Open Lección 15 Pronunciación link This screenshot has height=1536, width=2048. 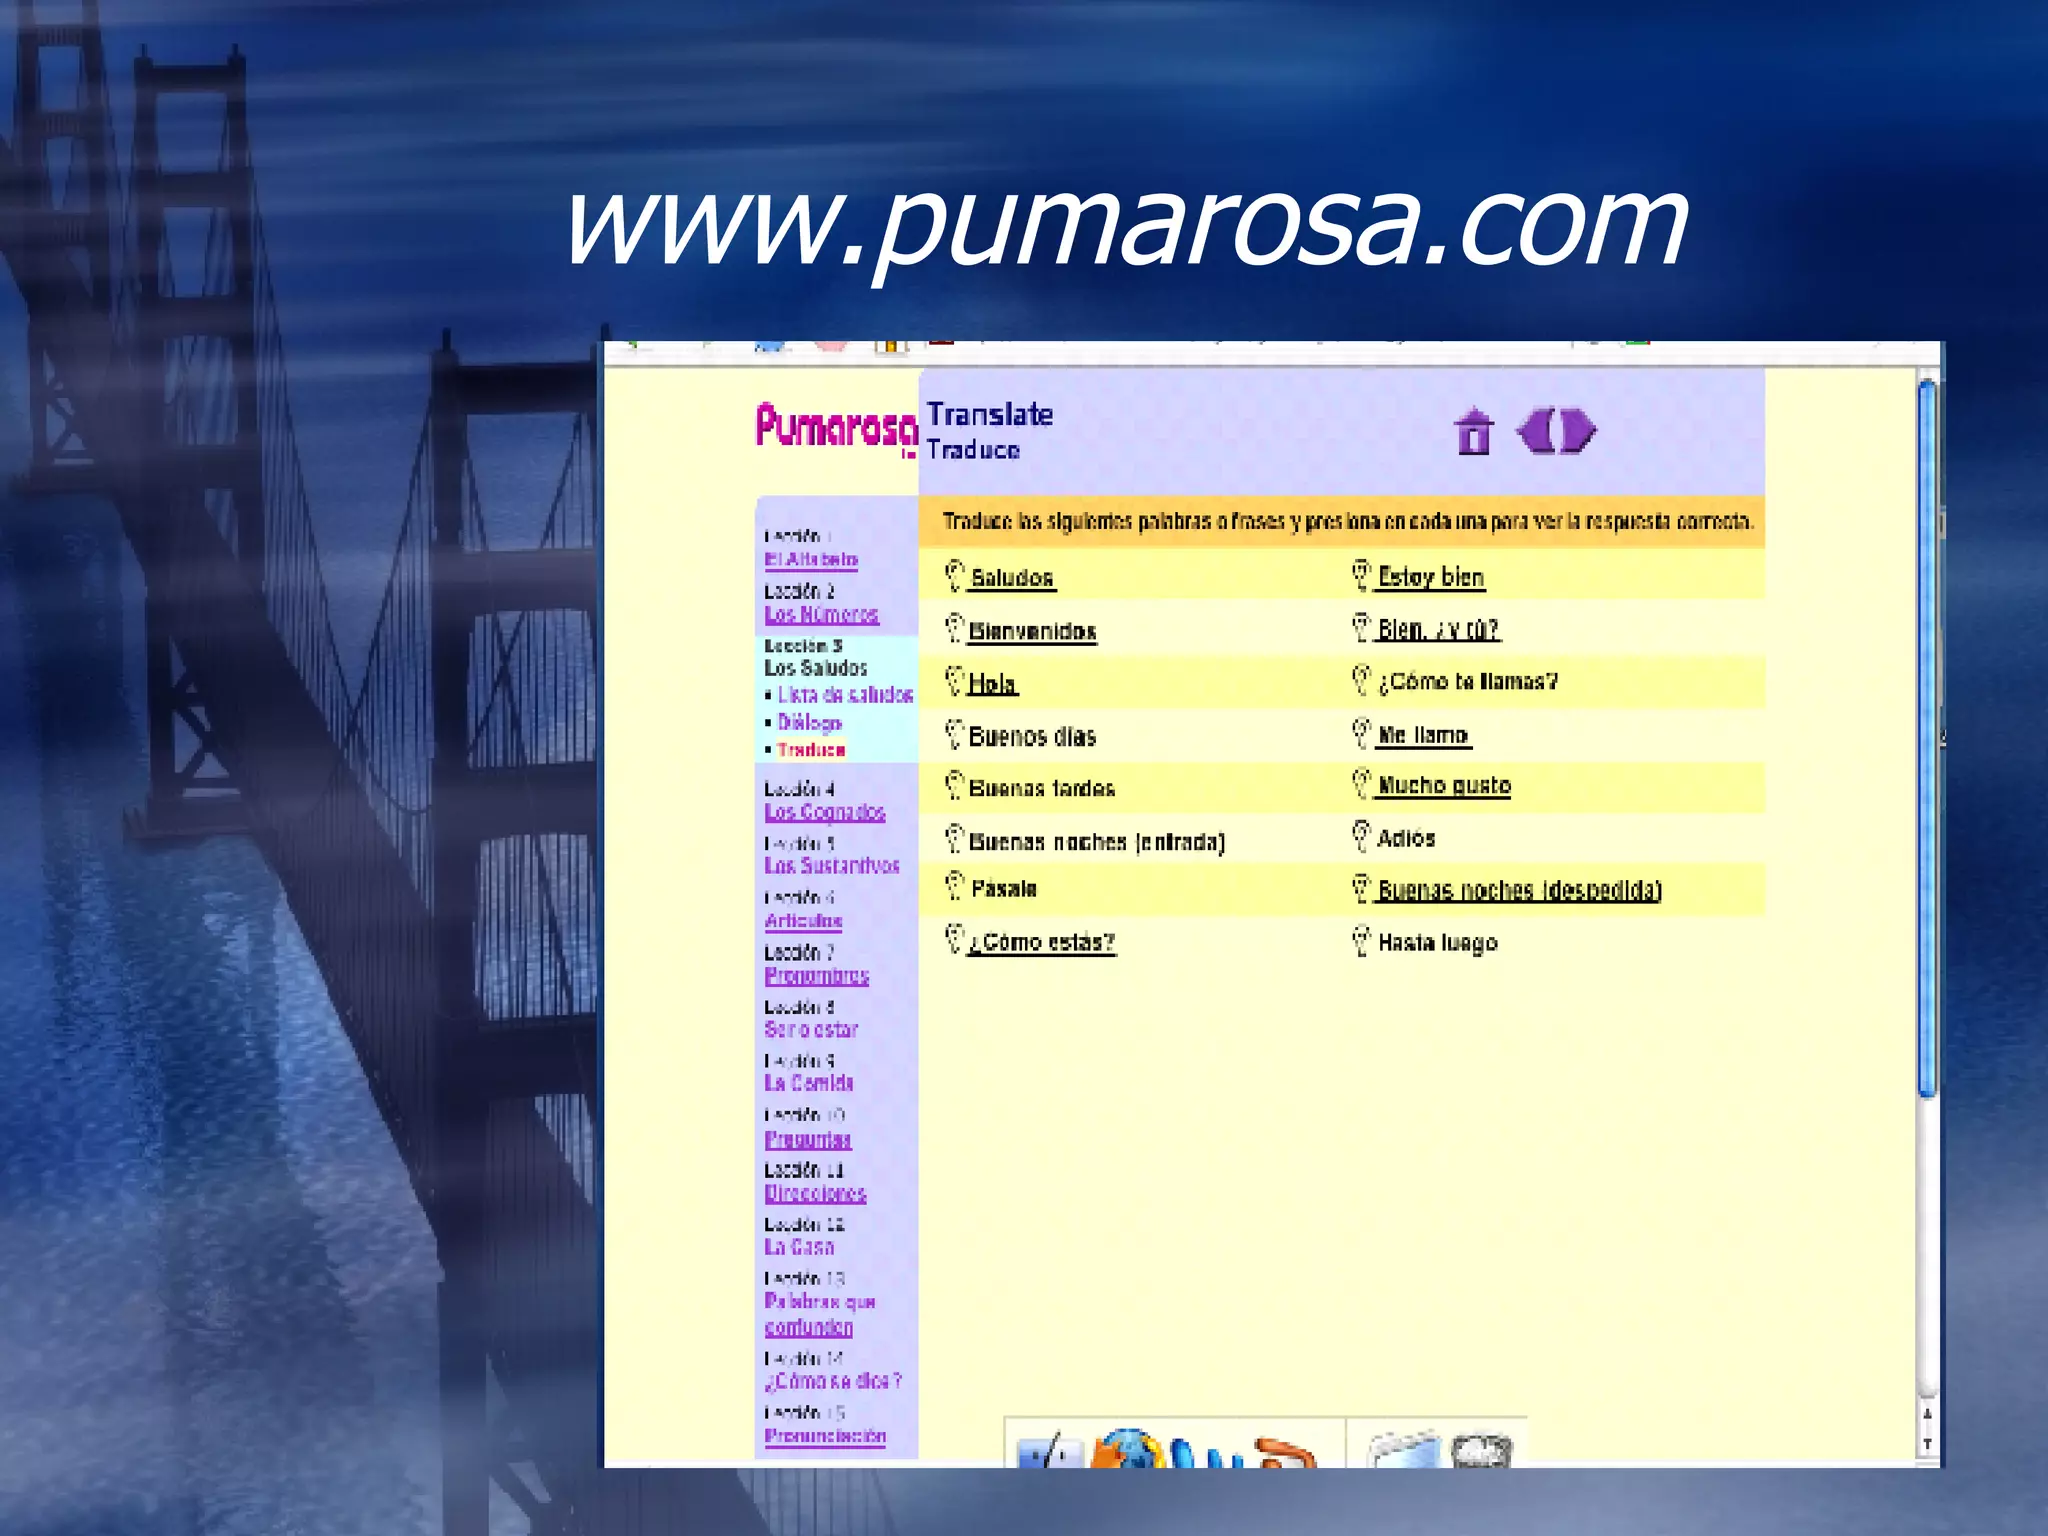825,1436
